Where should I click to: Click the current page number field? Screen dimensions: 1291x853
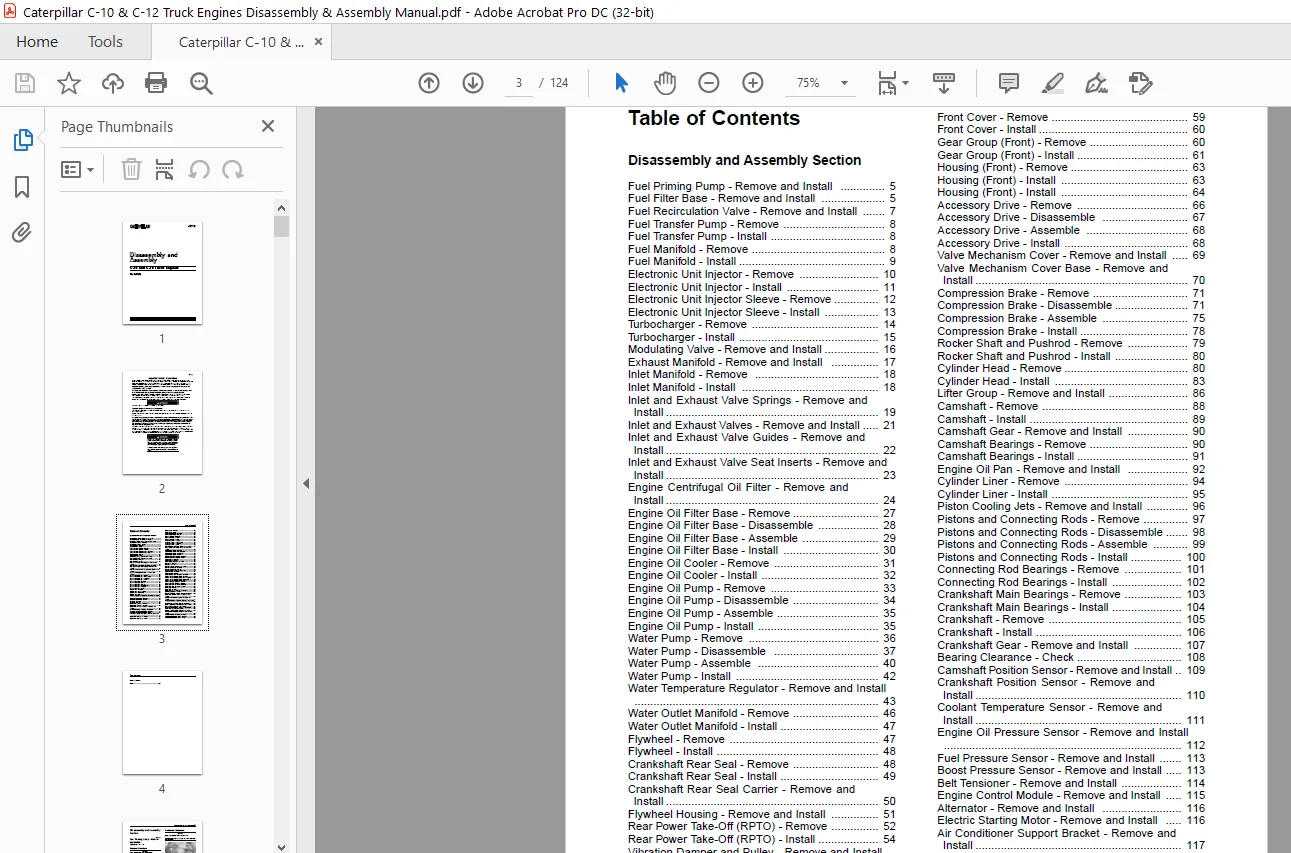click(x=518, y=83)
